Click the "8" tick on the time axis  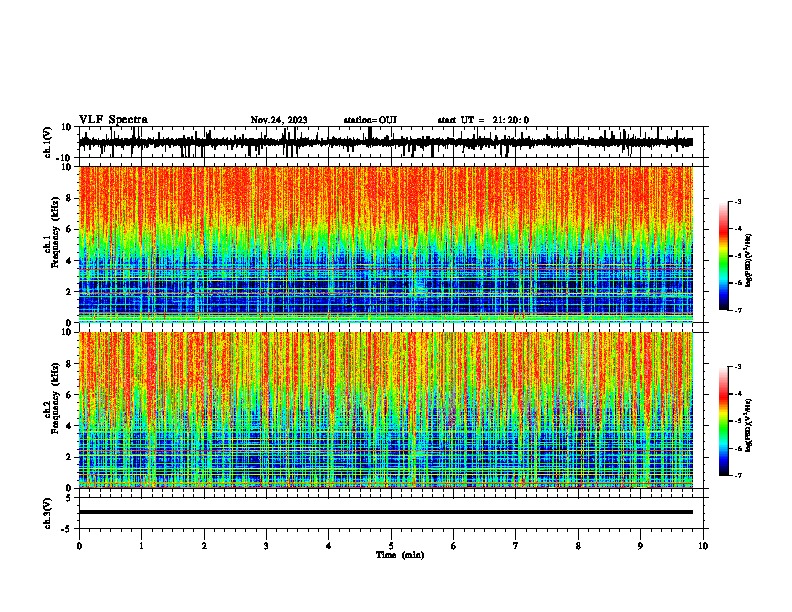[x=578, y=546]
